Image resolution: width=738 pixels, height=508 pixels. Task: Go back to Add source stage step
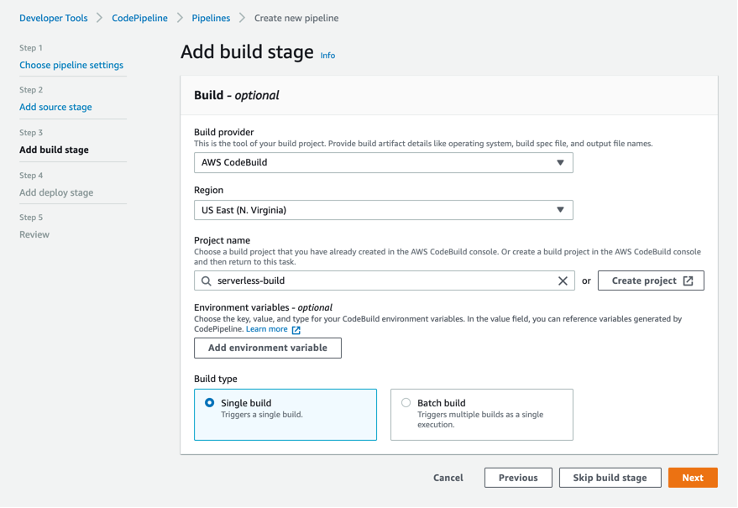[x=55, y=107]
